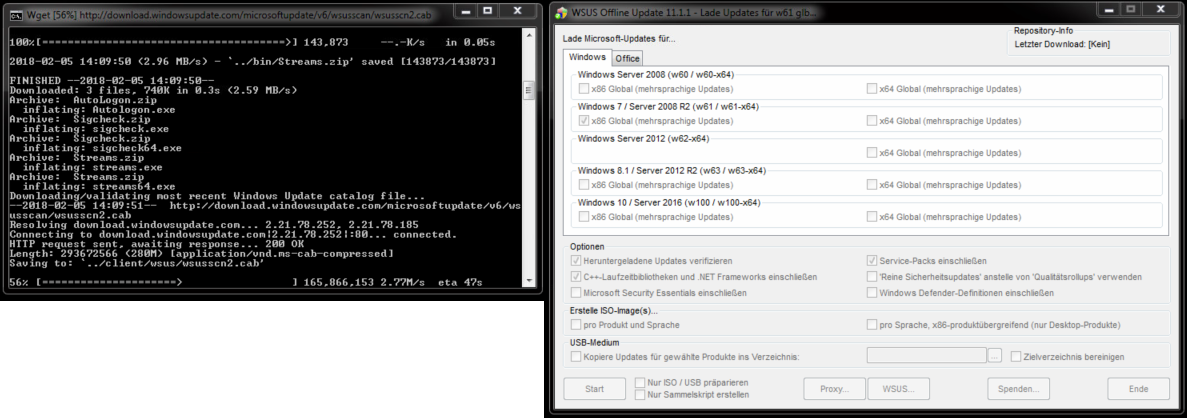Switch to the Office tab
This screenshot has width=1187, height=418.
(627, 59)
